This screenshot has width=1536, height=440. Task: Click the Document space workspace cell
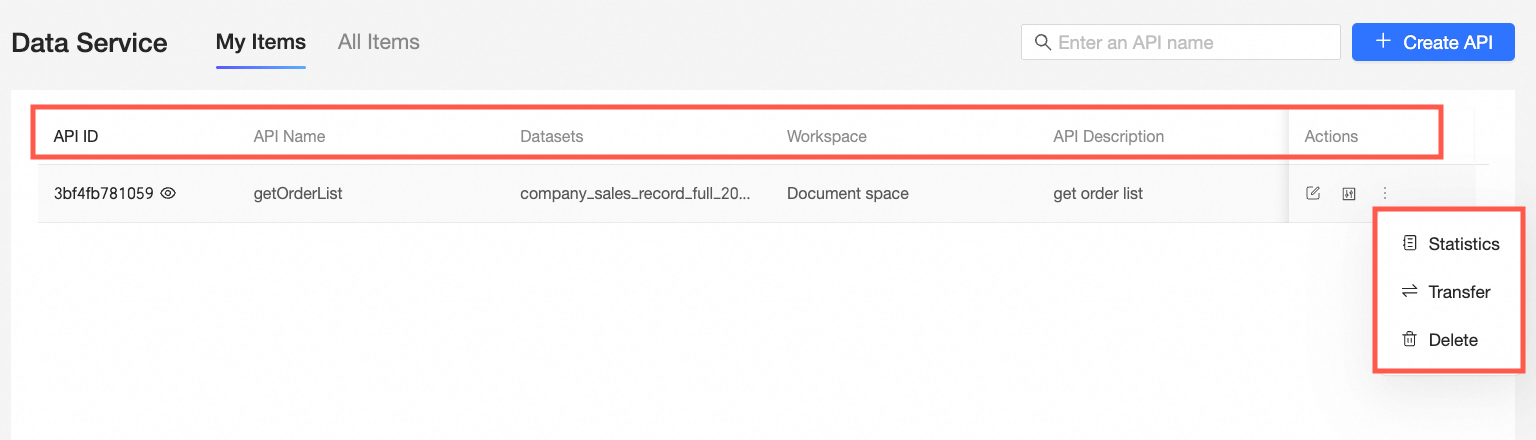[847, 194]
